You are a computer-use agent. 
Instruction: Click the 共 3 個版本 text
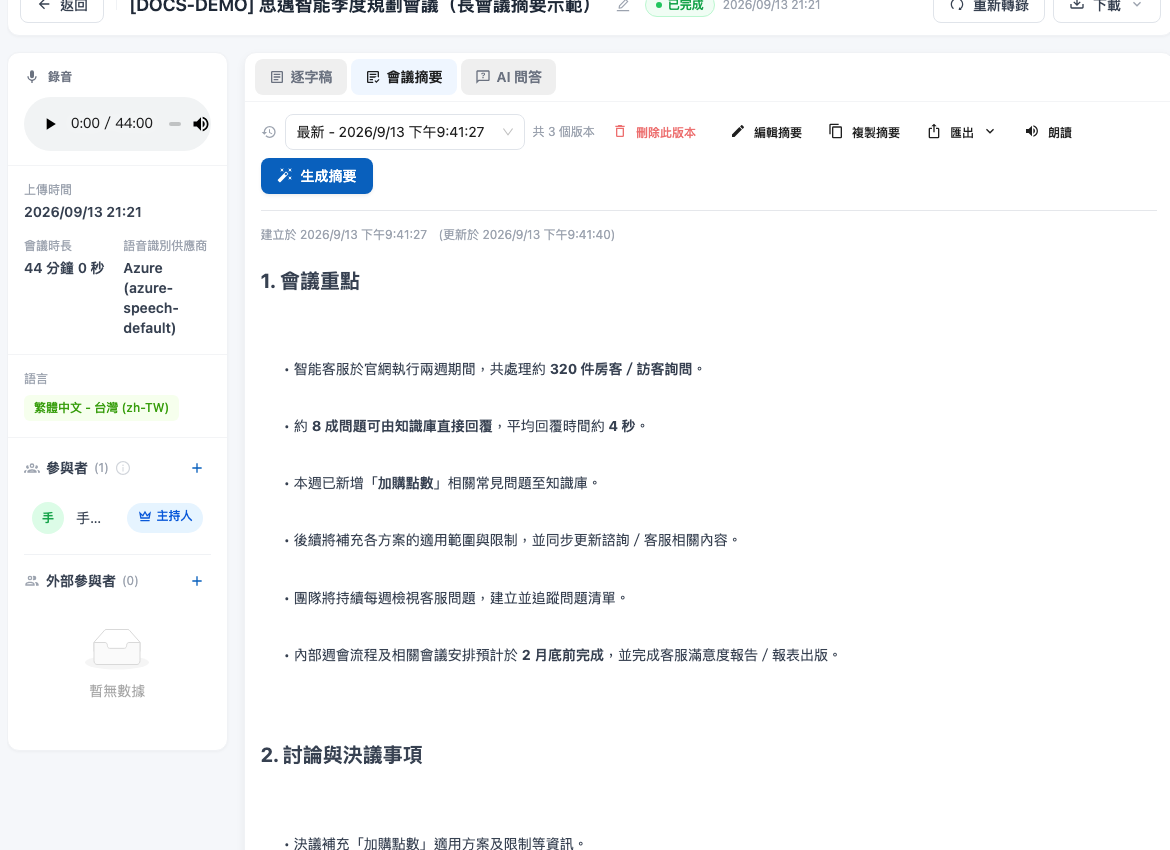point(563,132)
